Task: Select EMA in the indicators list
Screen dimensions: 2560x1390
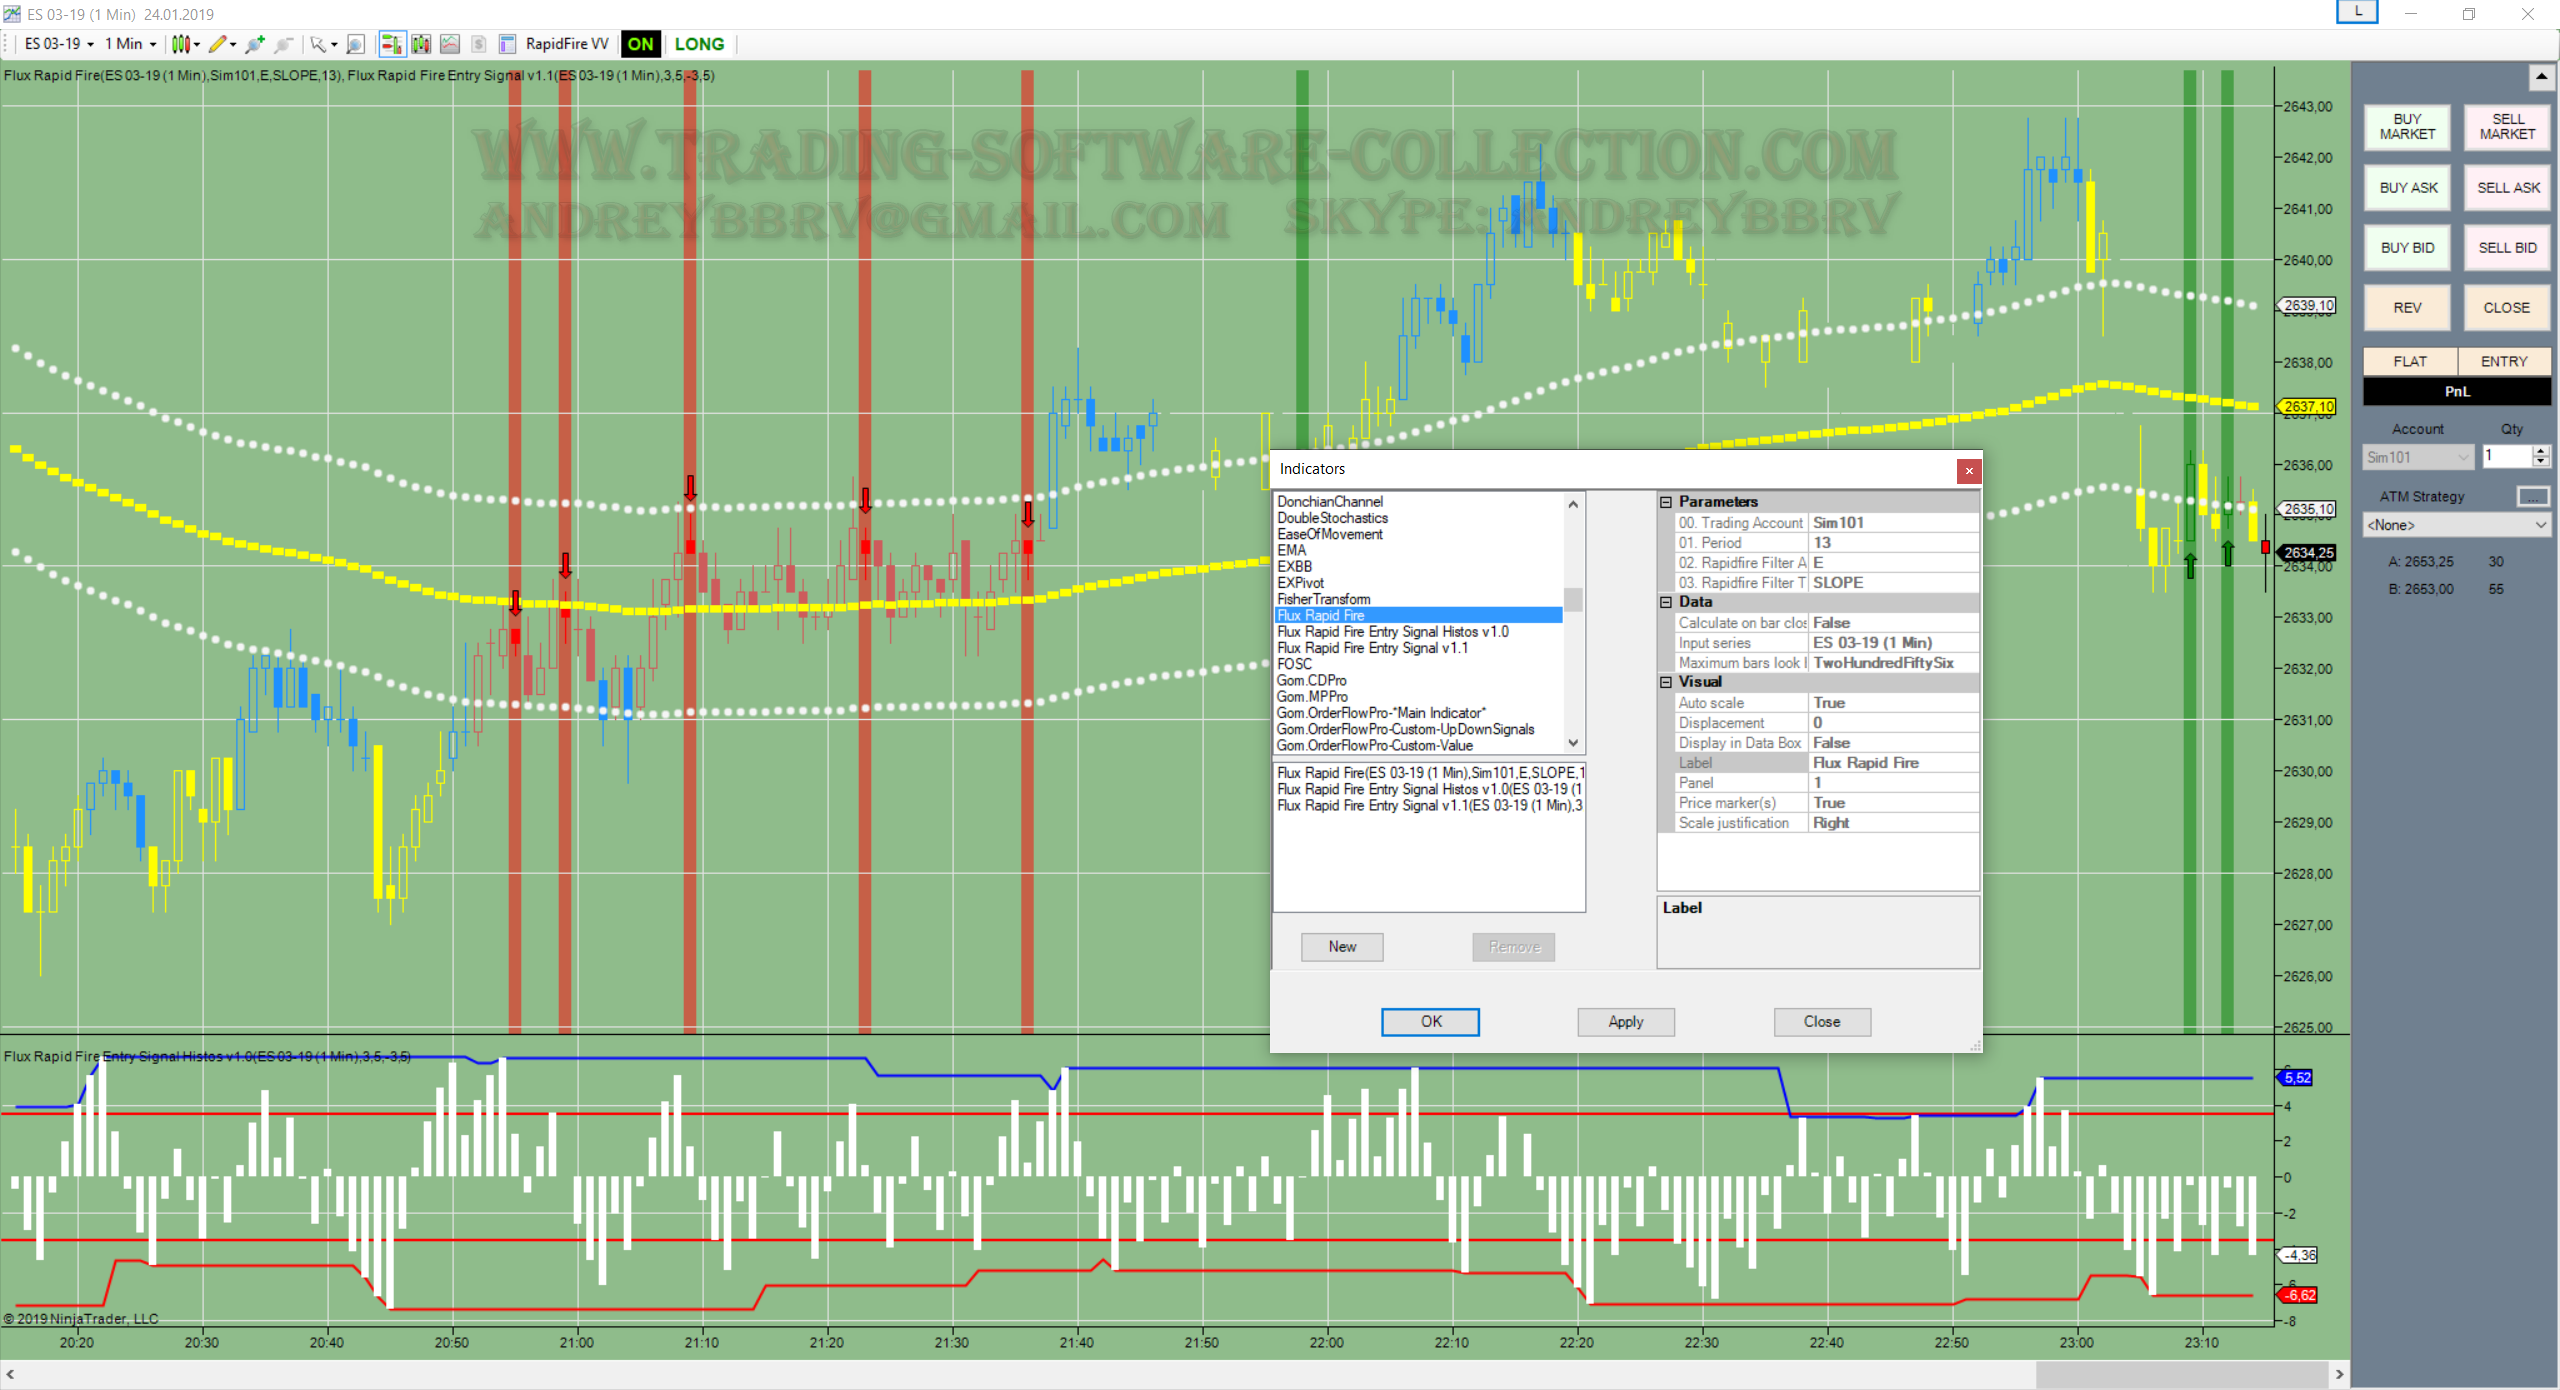Action: (1291, 550)
